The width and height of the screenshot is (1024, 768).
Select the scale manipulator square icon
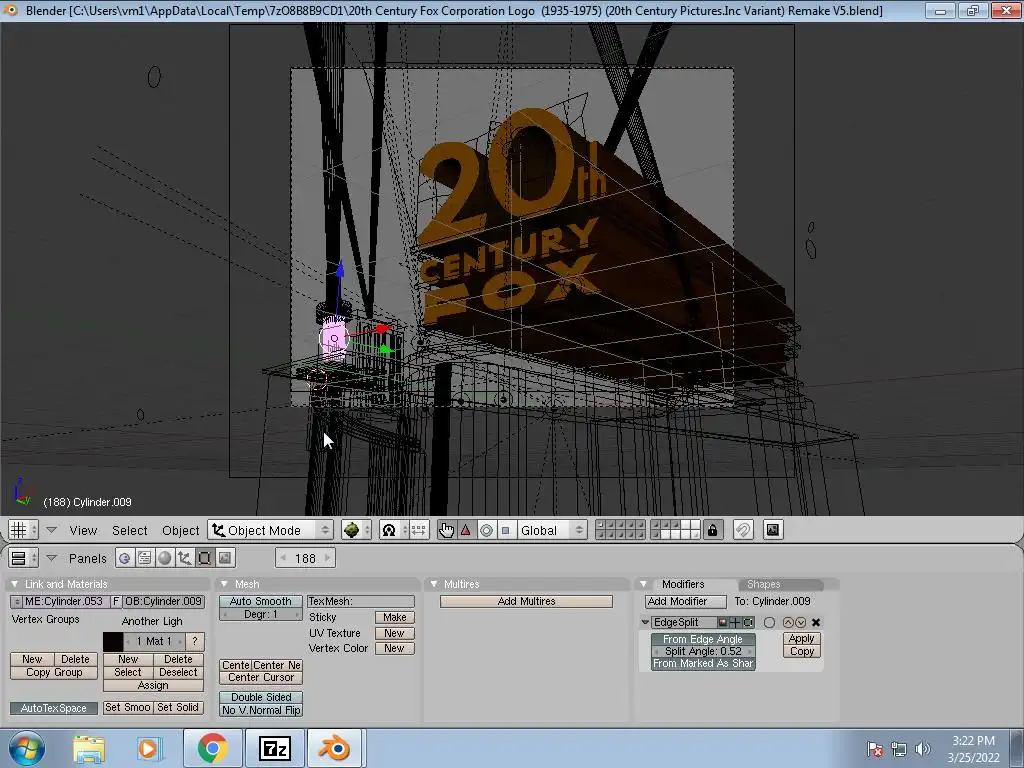pyautogui.click(x=505, y=530)
